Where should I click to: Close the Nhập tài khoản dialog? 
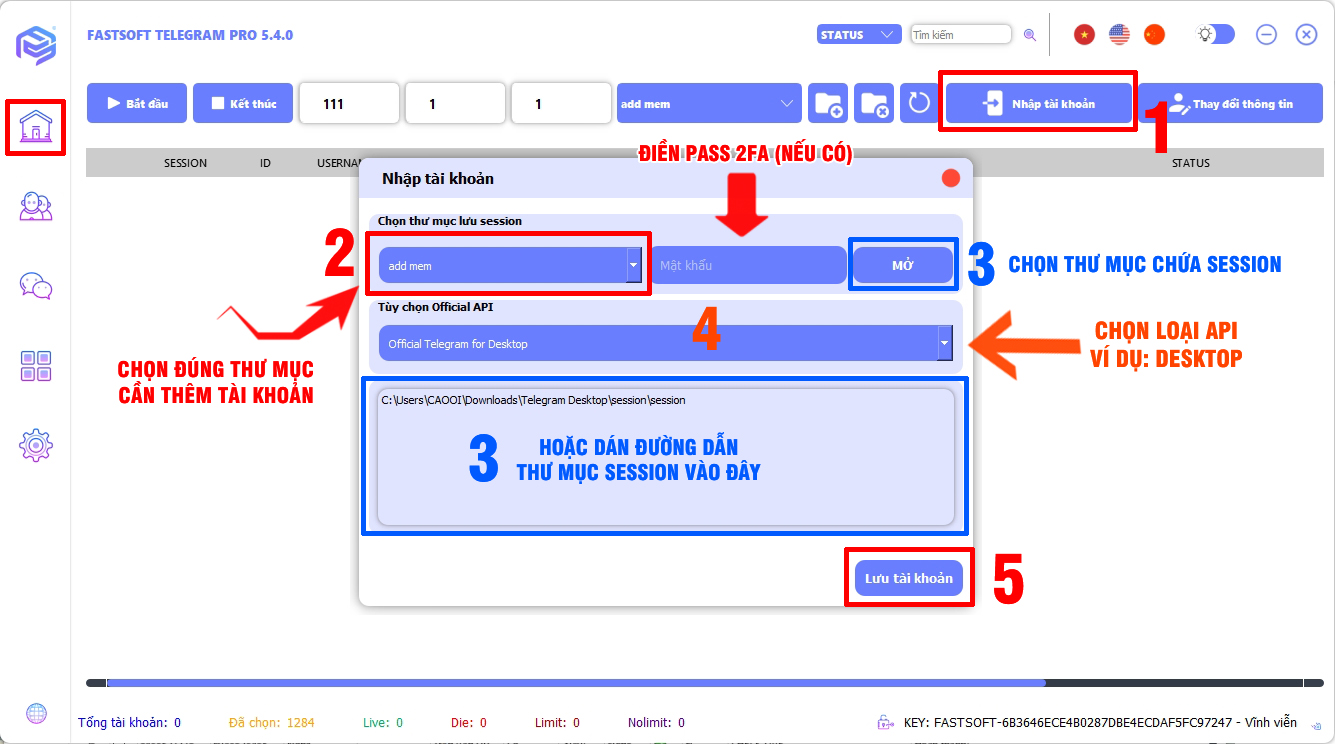[x=951, y=178]
